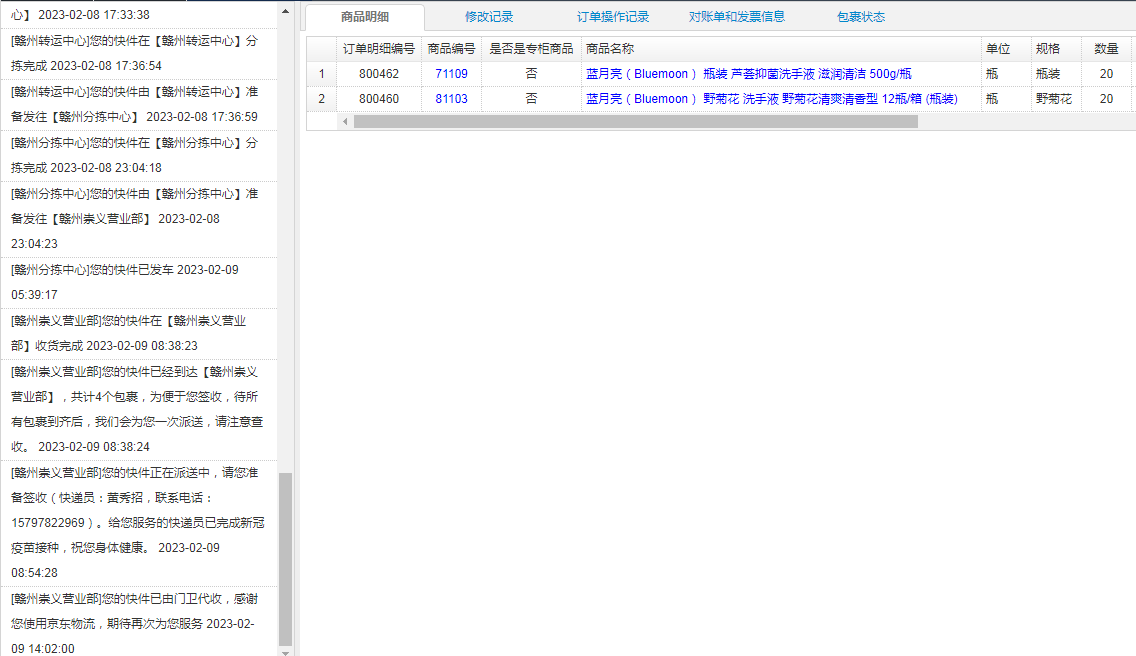The height and width of the screenshot is (656, 1136).
Task: Select tracking entry dated 2023-02-08 17:36:54
Action: [x=138, y=54]
